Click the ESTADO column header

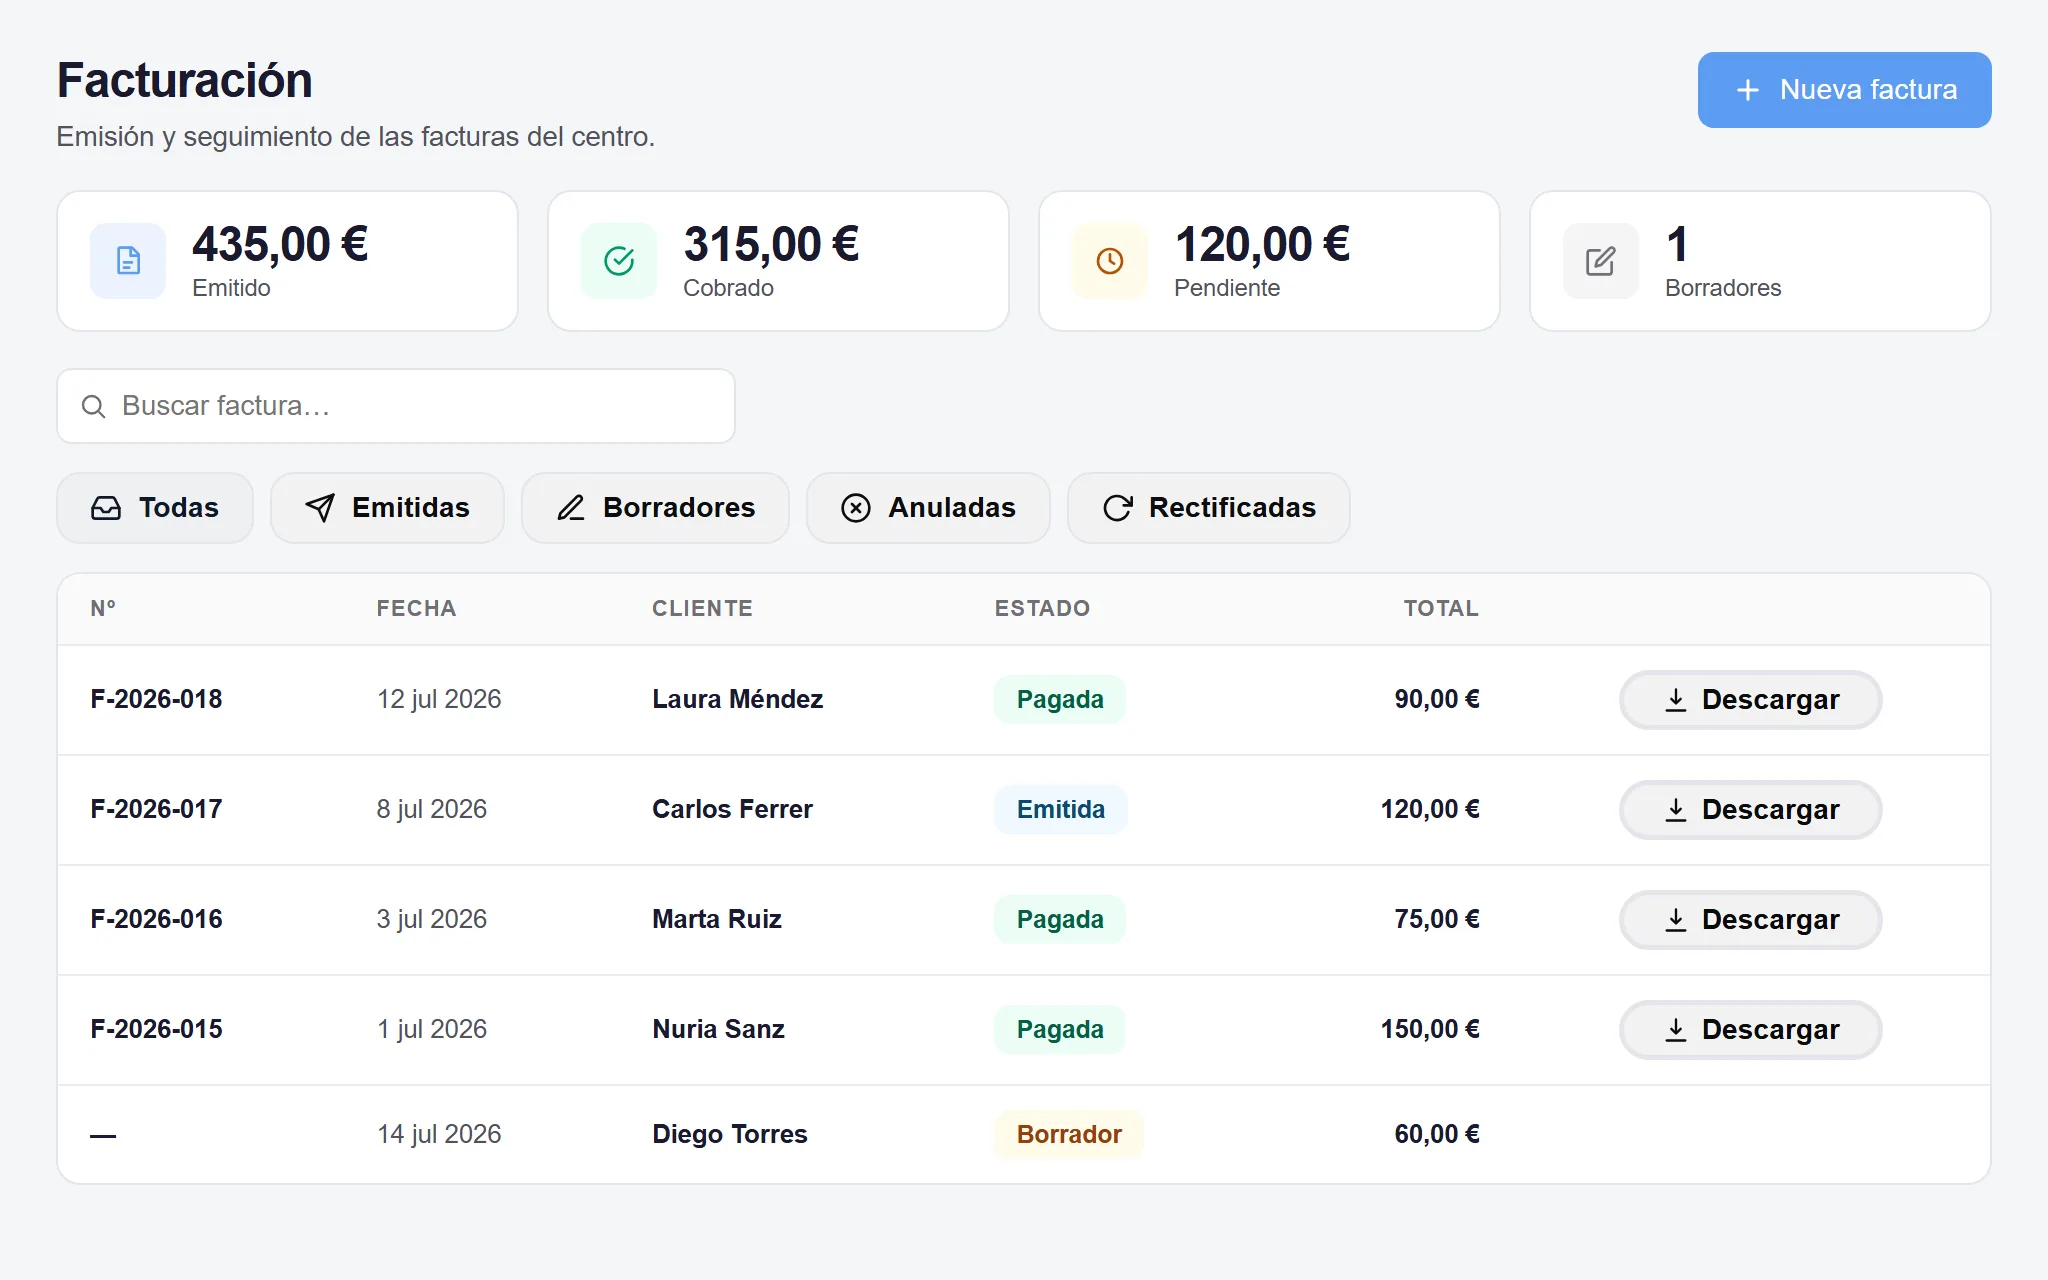(x=1042, y=608)
